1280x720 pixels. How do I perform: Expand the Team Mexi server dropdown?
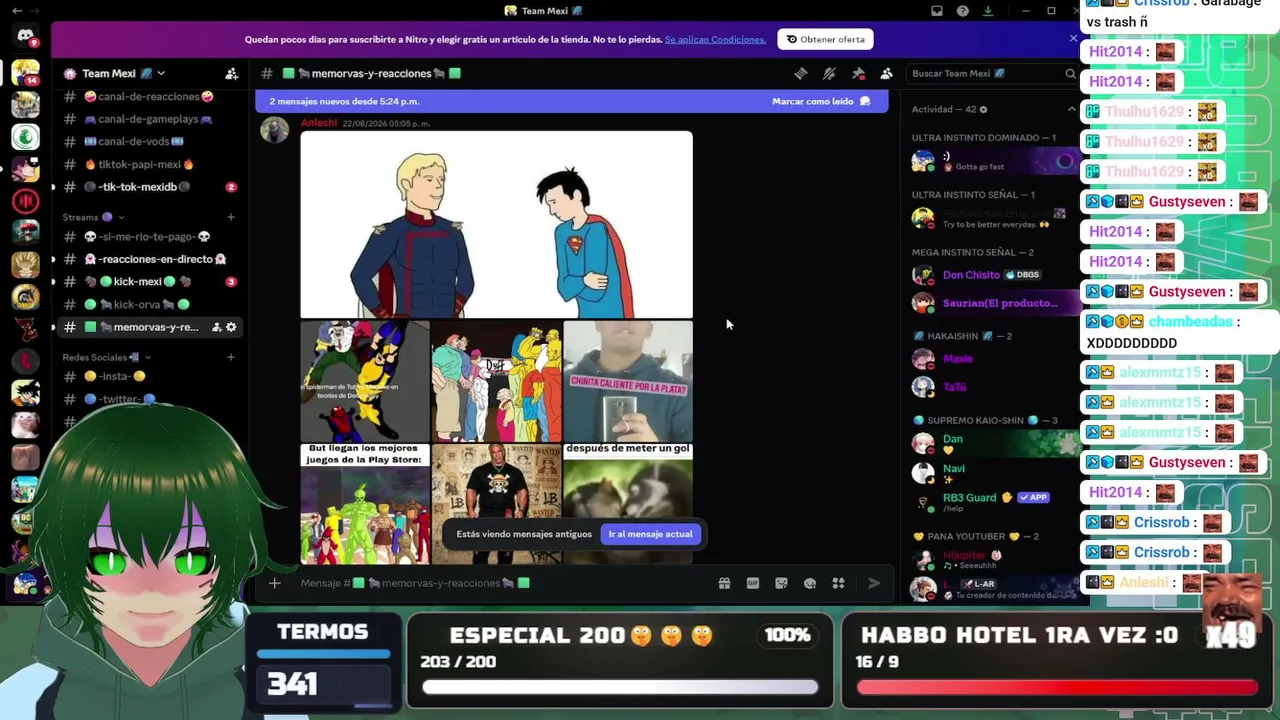point(161,73)
